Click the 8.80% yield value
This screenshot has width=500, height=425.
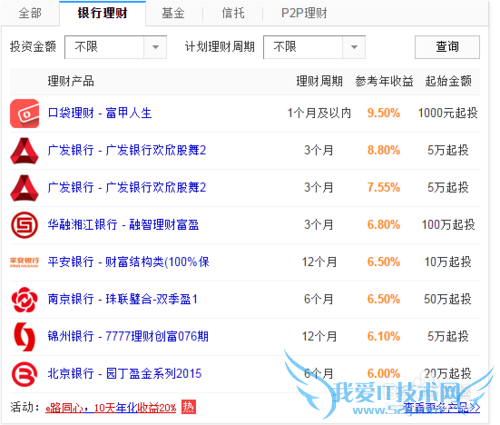coord(384,150)
